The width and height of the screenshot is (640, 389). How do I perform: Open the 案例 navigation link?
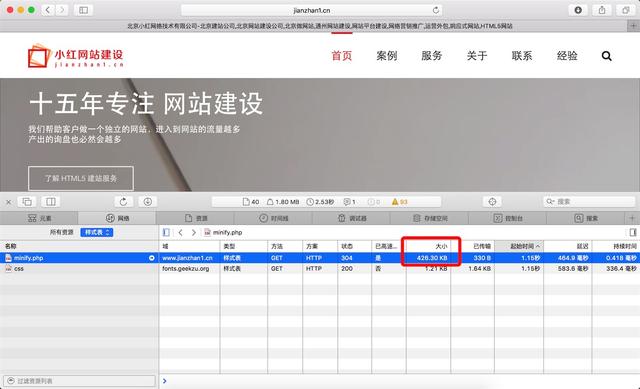point(387,56)
